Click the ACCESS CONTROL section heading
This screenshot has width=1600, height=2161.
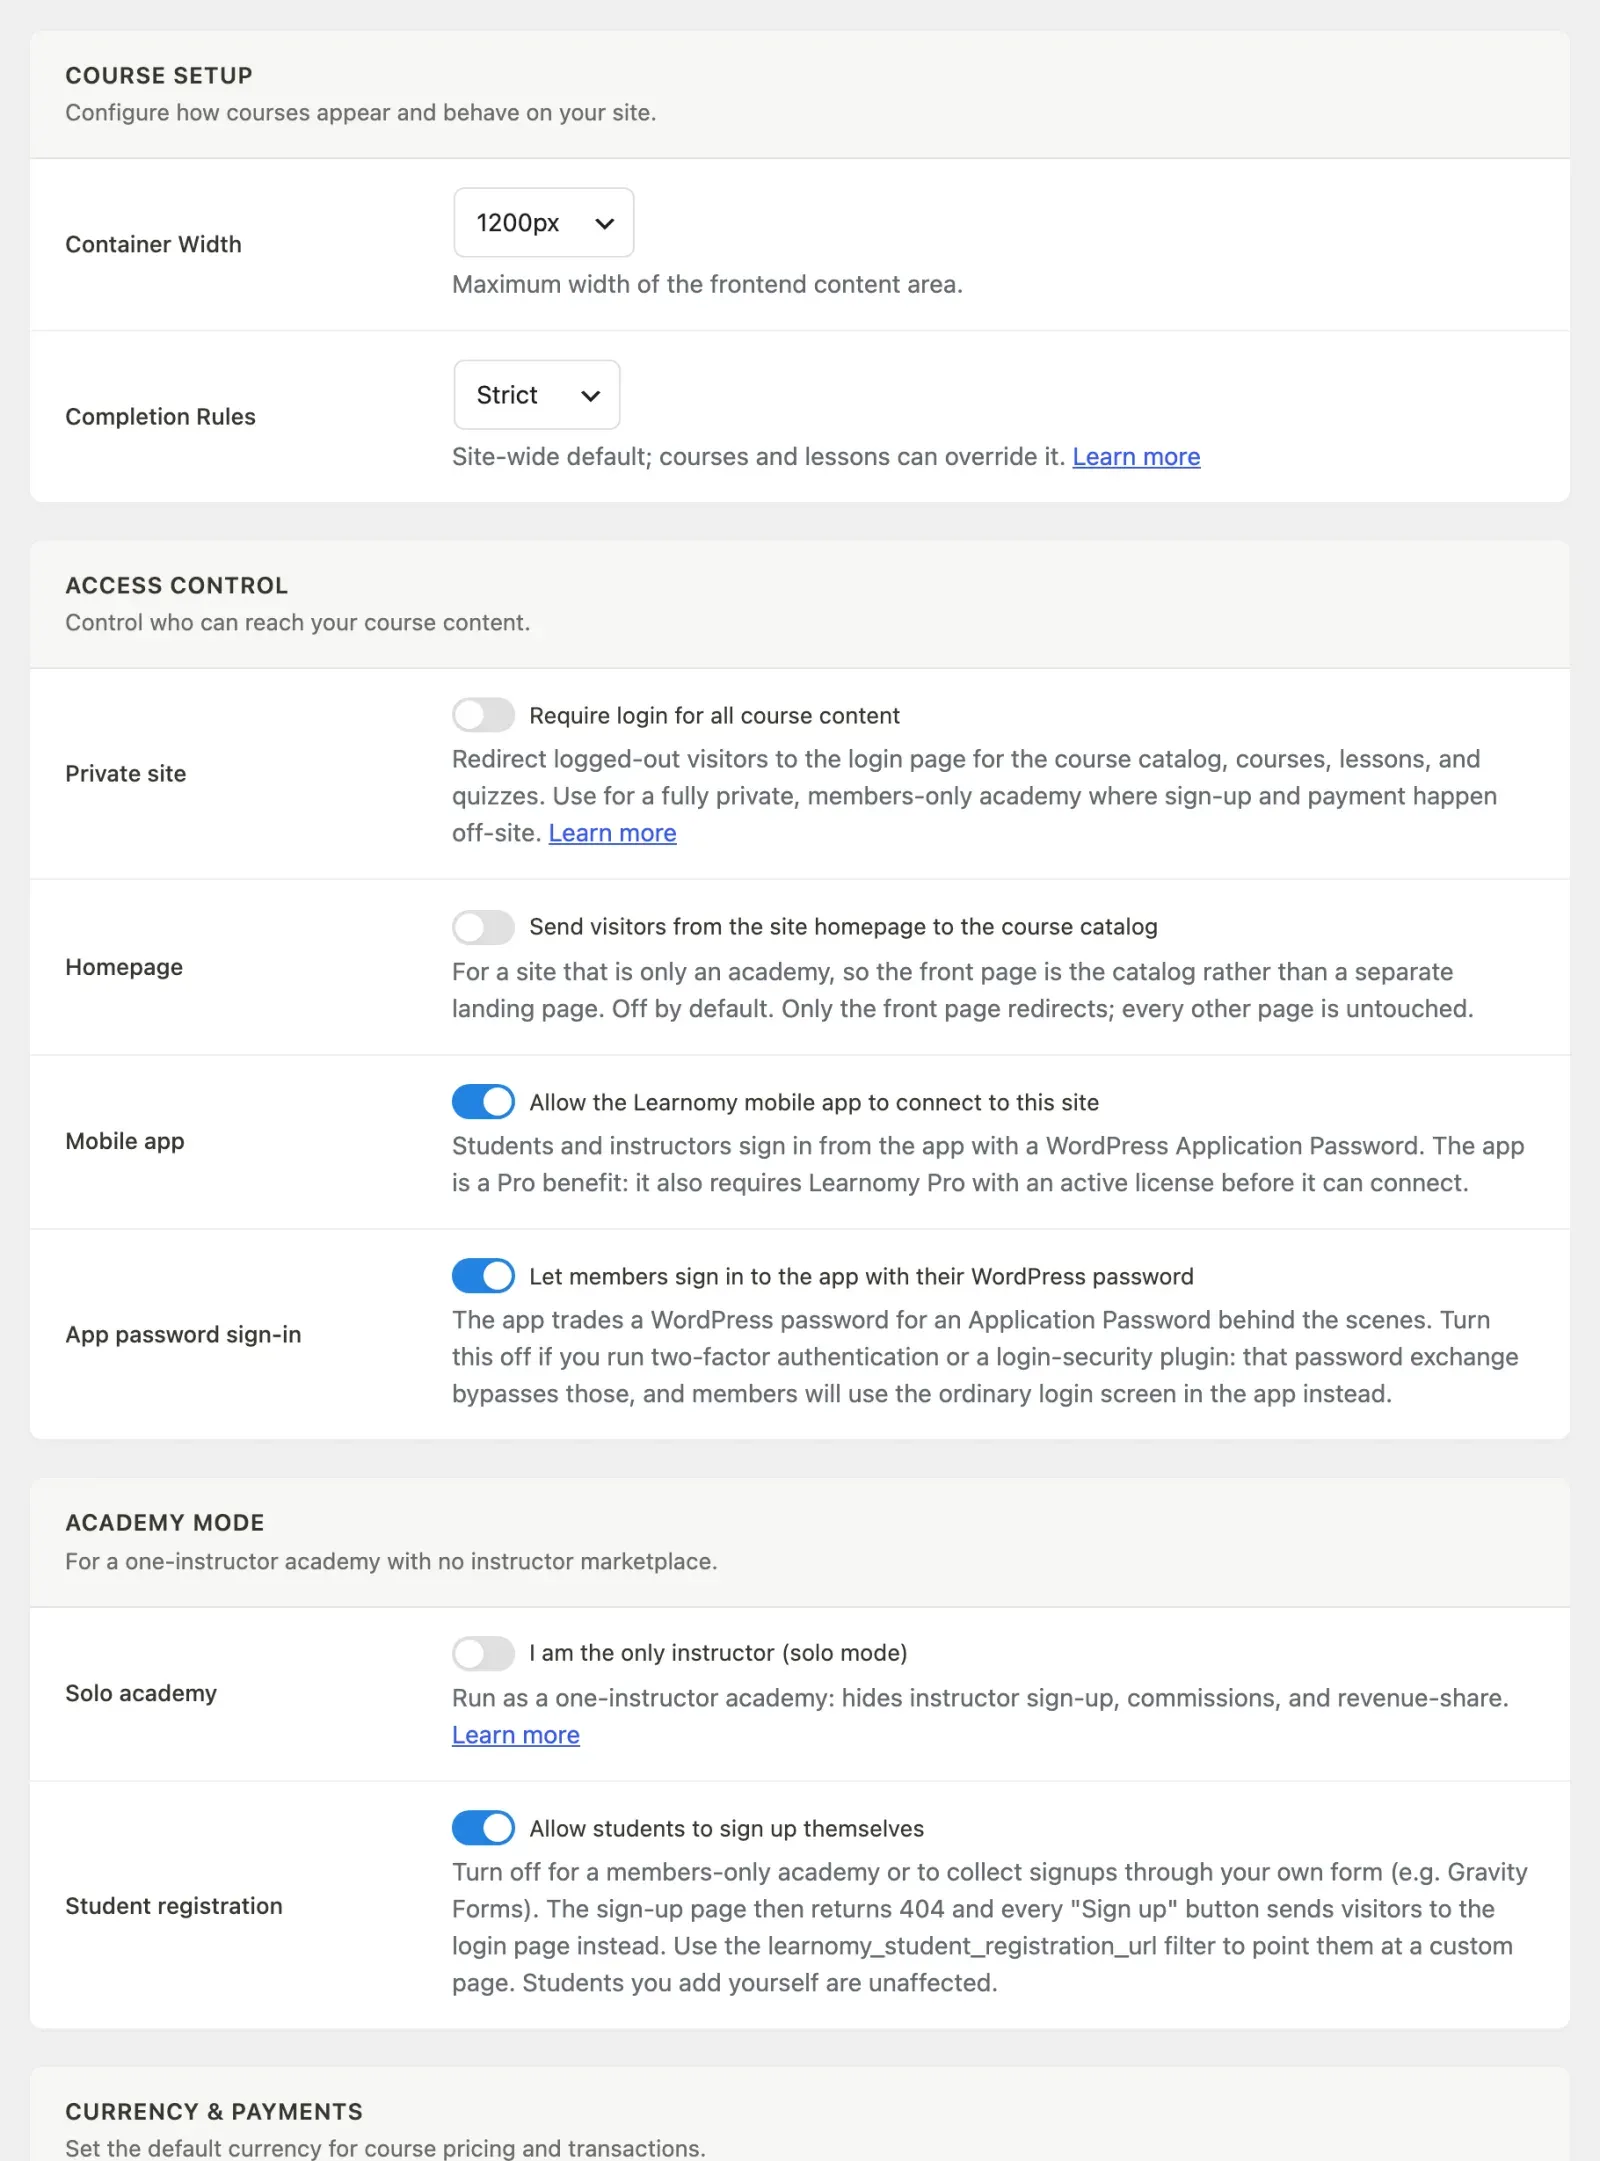coord(177,586)
